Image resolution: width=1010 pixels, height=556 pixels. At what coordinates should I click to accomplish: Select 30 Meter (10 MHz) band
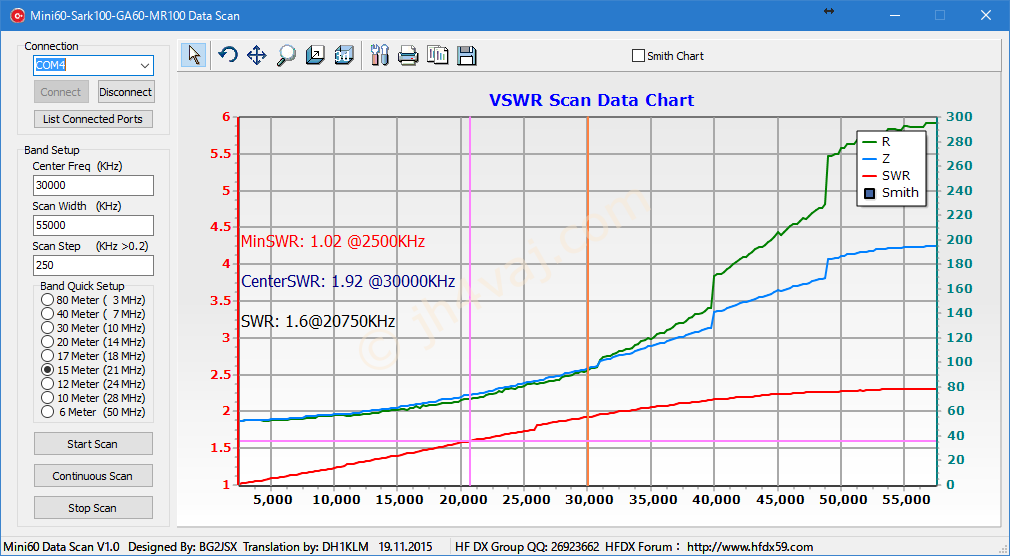coord(47,328)
